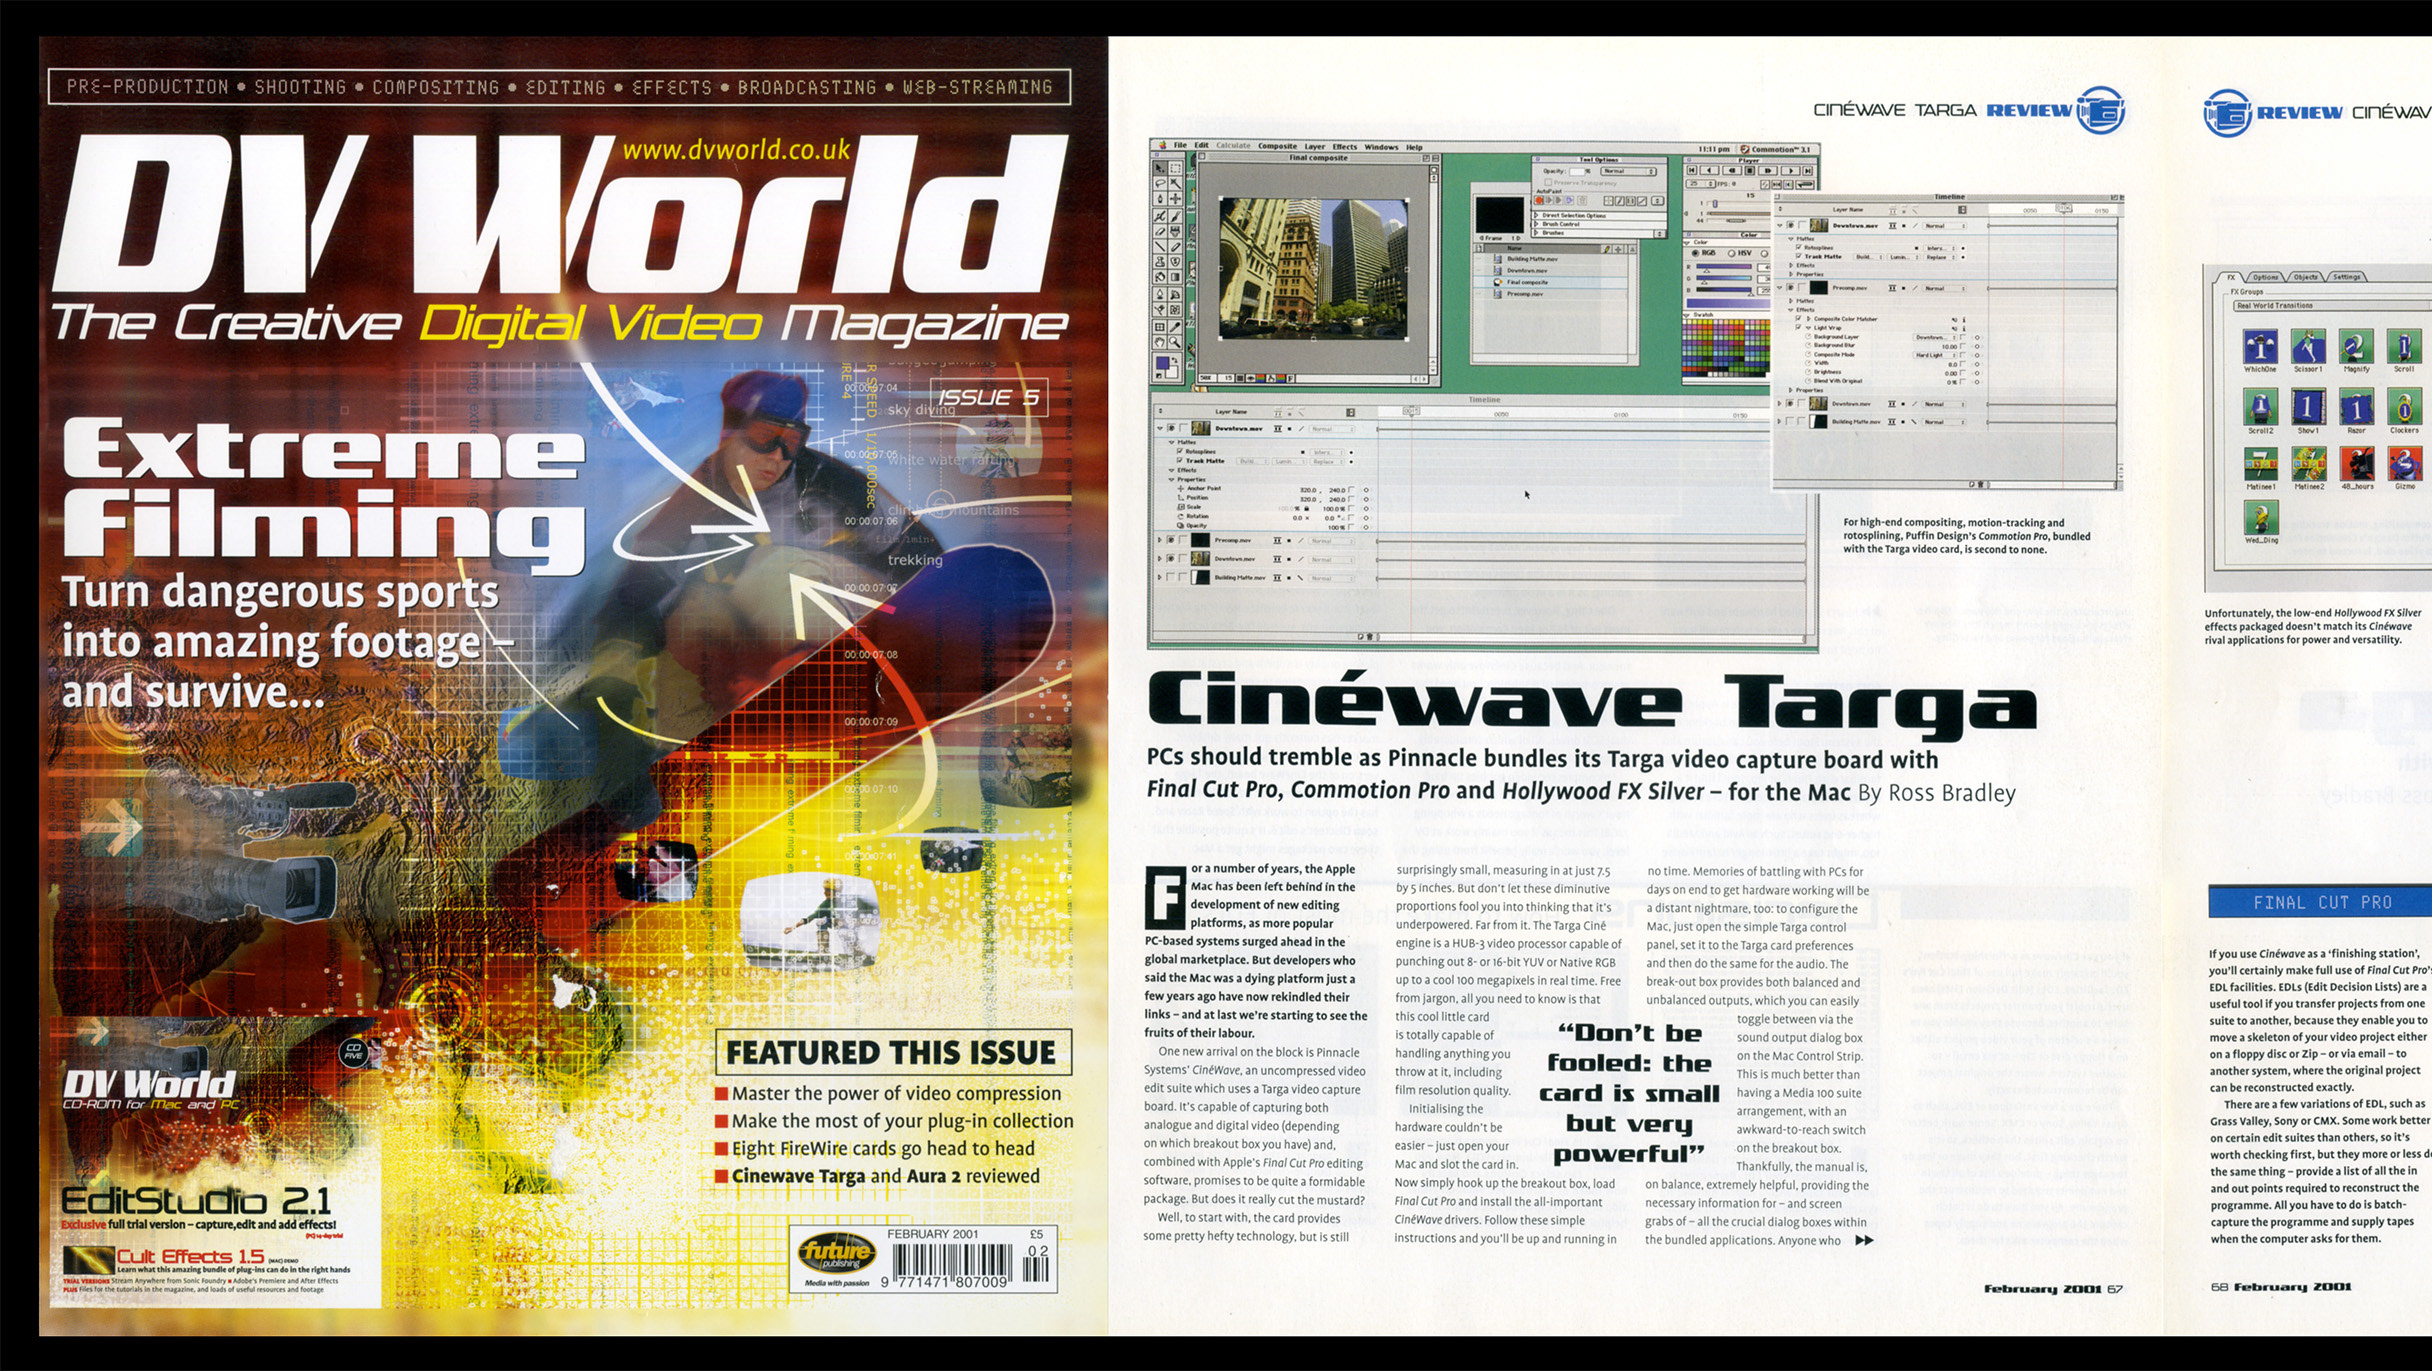Image resolution: width=2432 pixels, height=1371 pixels.
Task: Select the rectangular marquee tool
Action: pos(1175,168)
